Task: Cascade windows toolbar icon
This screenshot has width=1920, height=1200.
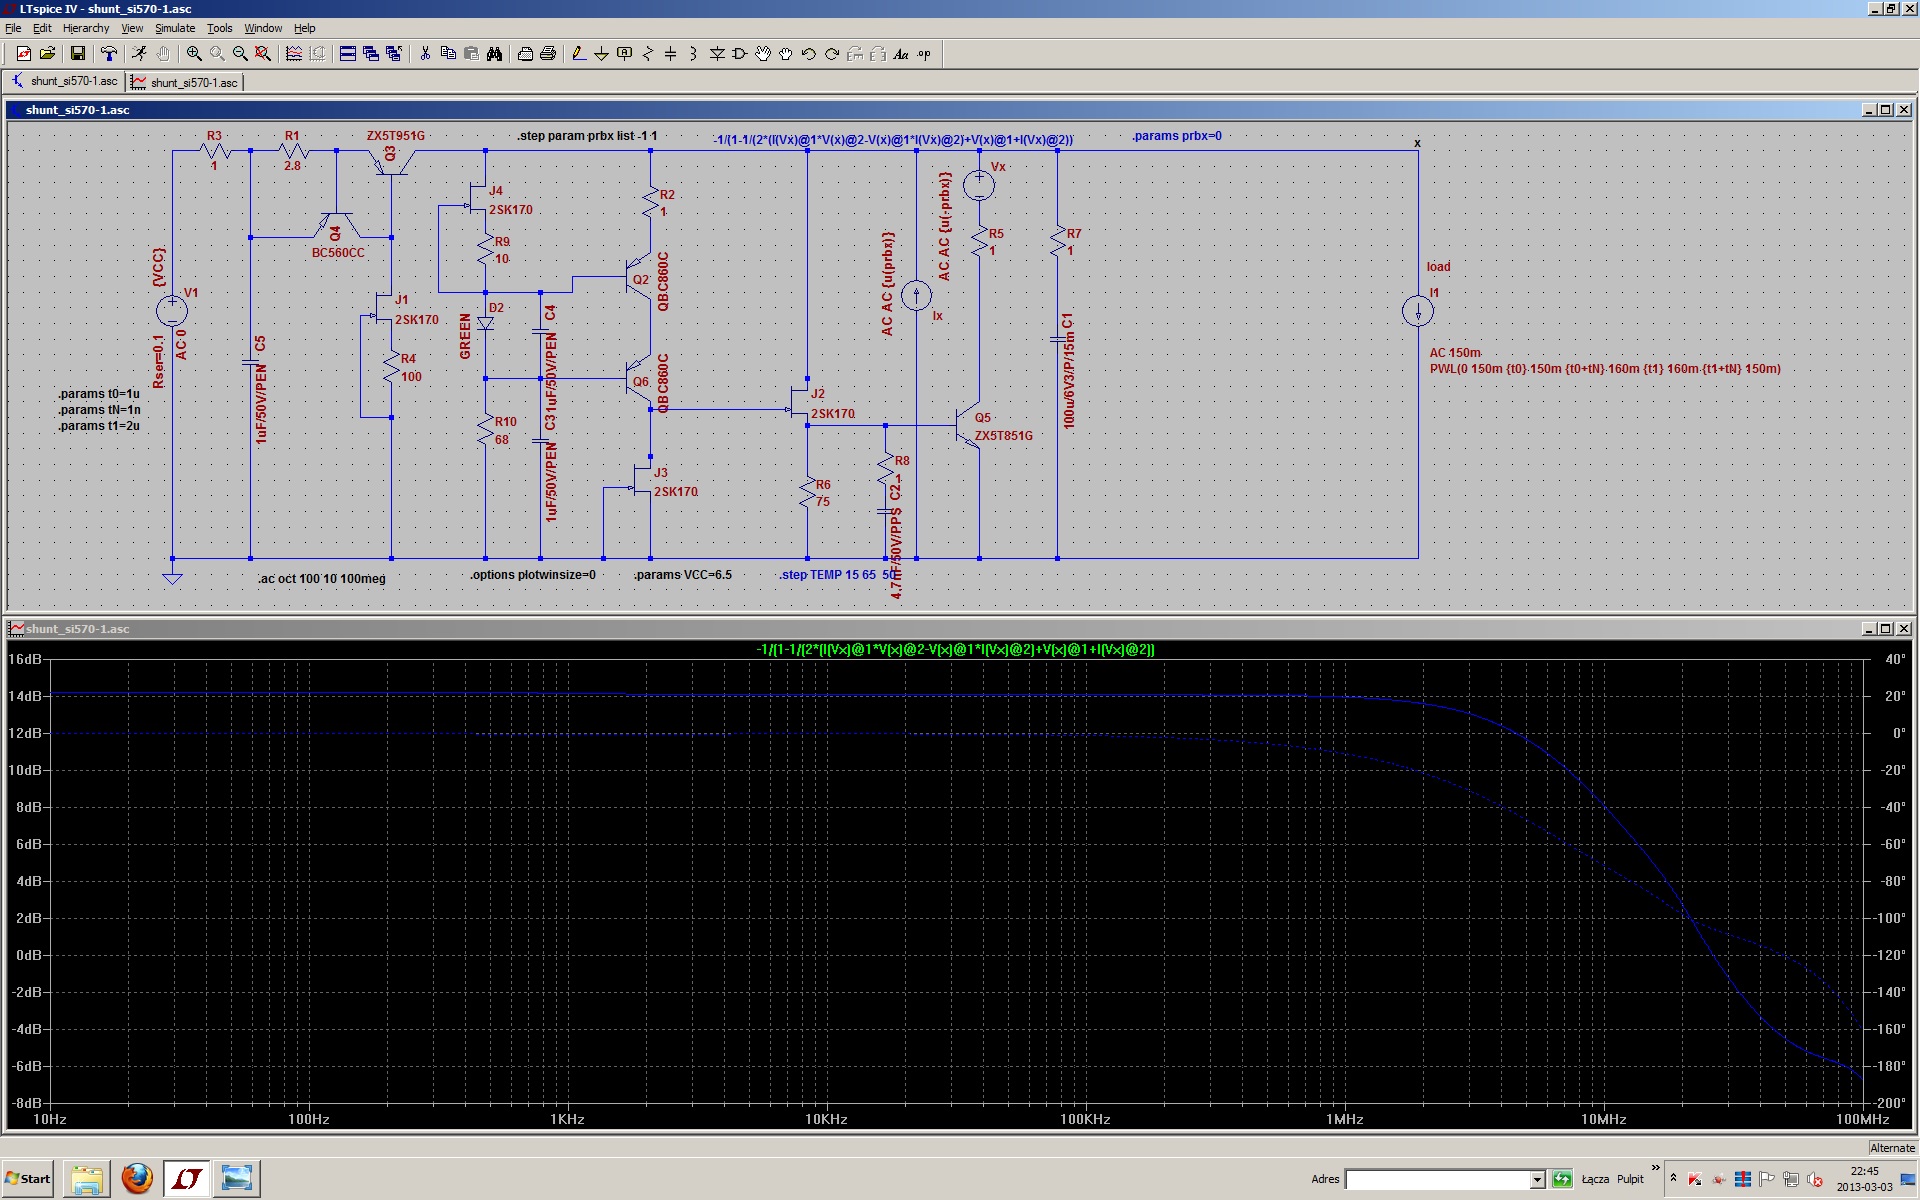Action: 371,54
